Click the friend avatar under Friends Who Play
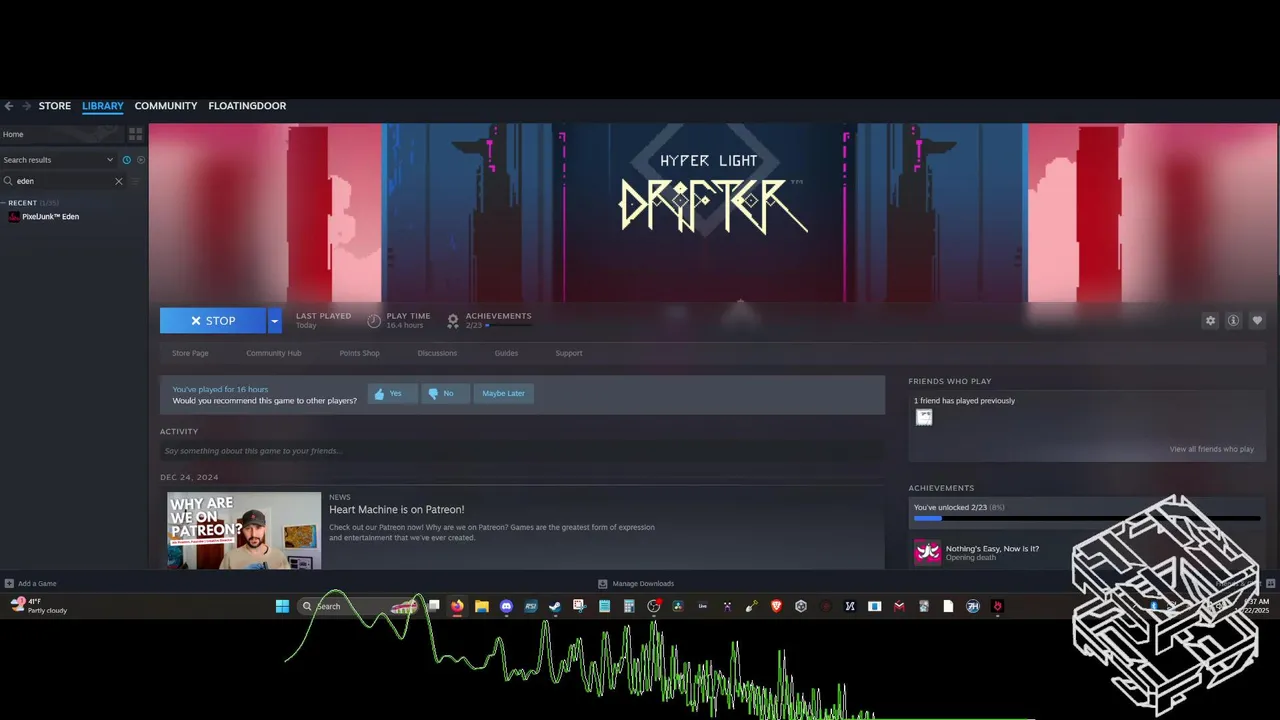The image size is (1280, 720). point(924,417)
